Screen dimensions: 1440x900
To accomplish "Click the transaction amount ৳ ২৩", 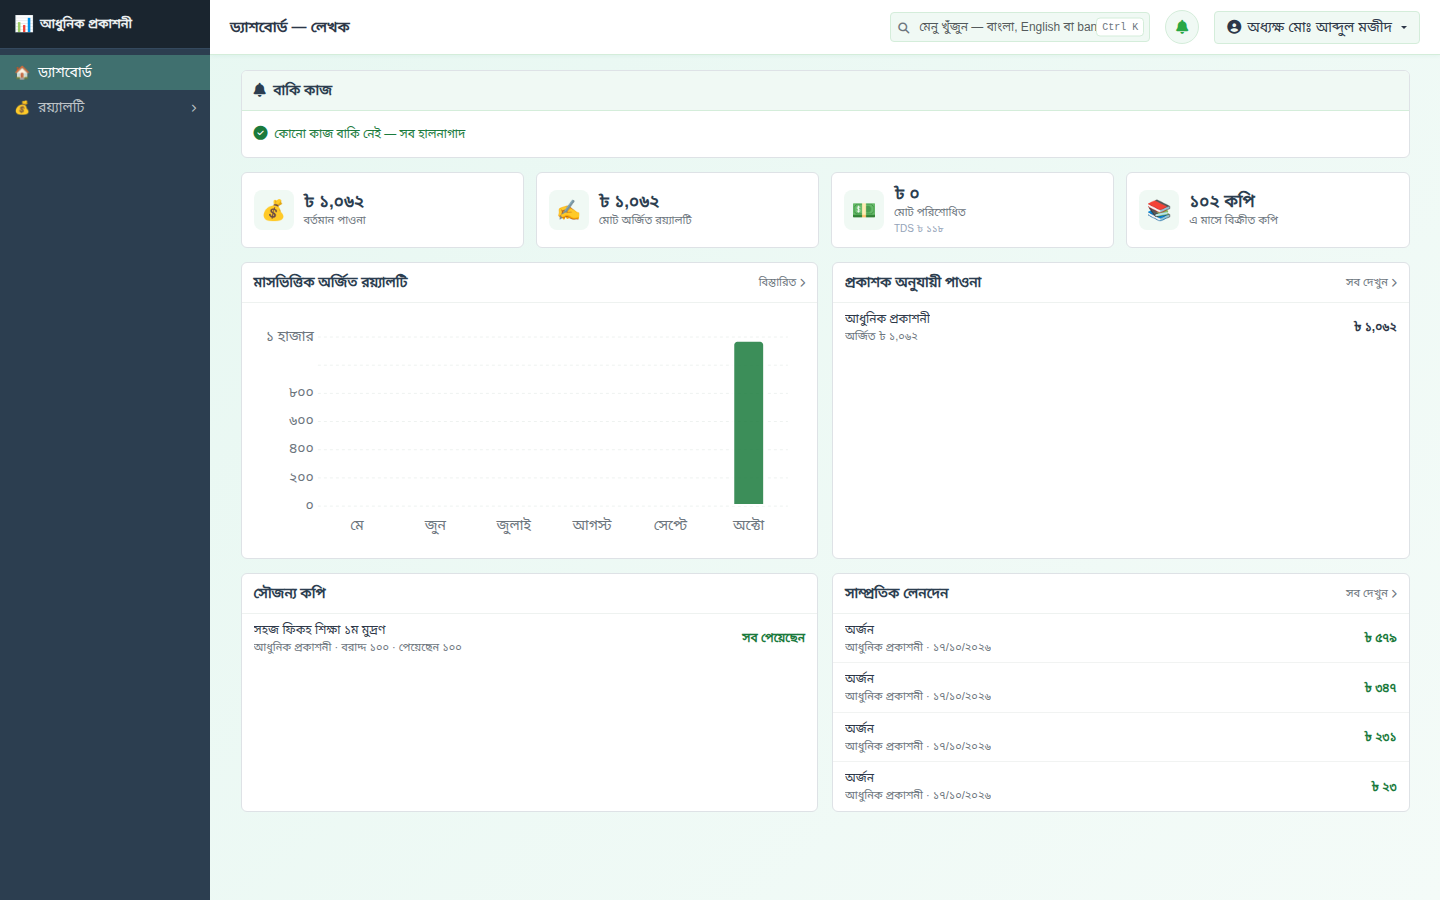I will [x=1384, y=787].
